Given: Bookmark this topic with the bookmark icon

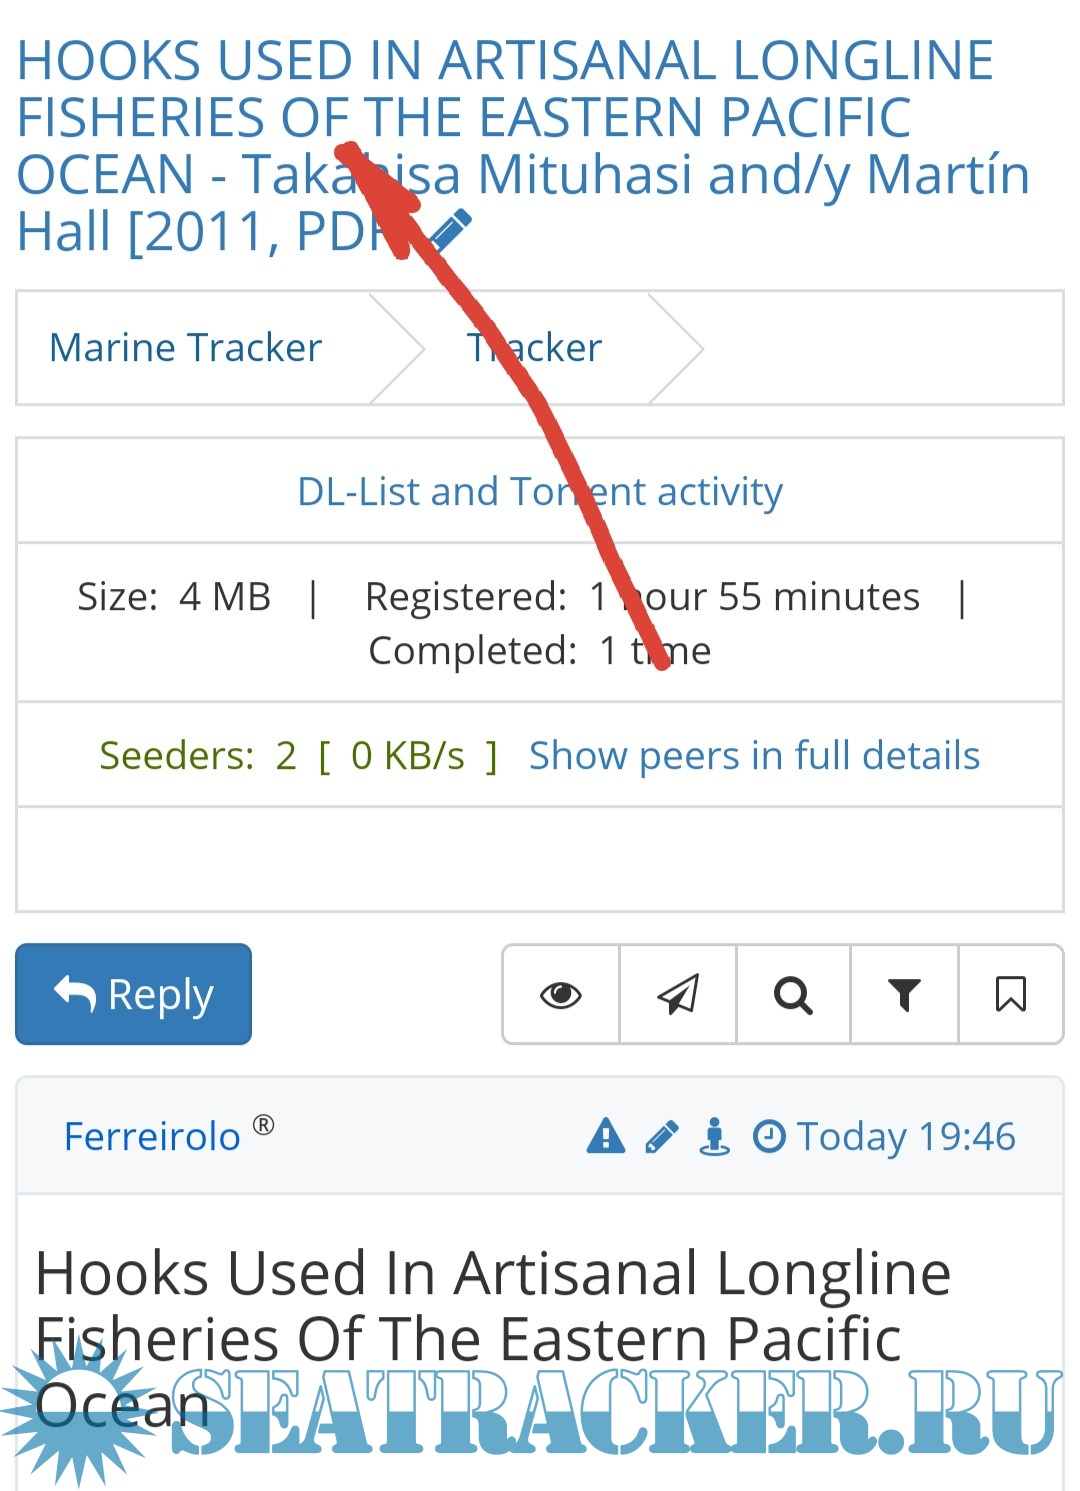Looking at the screenshot, I should coord(1010,995).
